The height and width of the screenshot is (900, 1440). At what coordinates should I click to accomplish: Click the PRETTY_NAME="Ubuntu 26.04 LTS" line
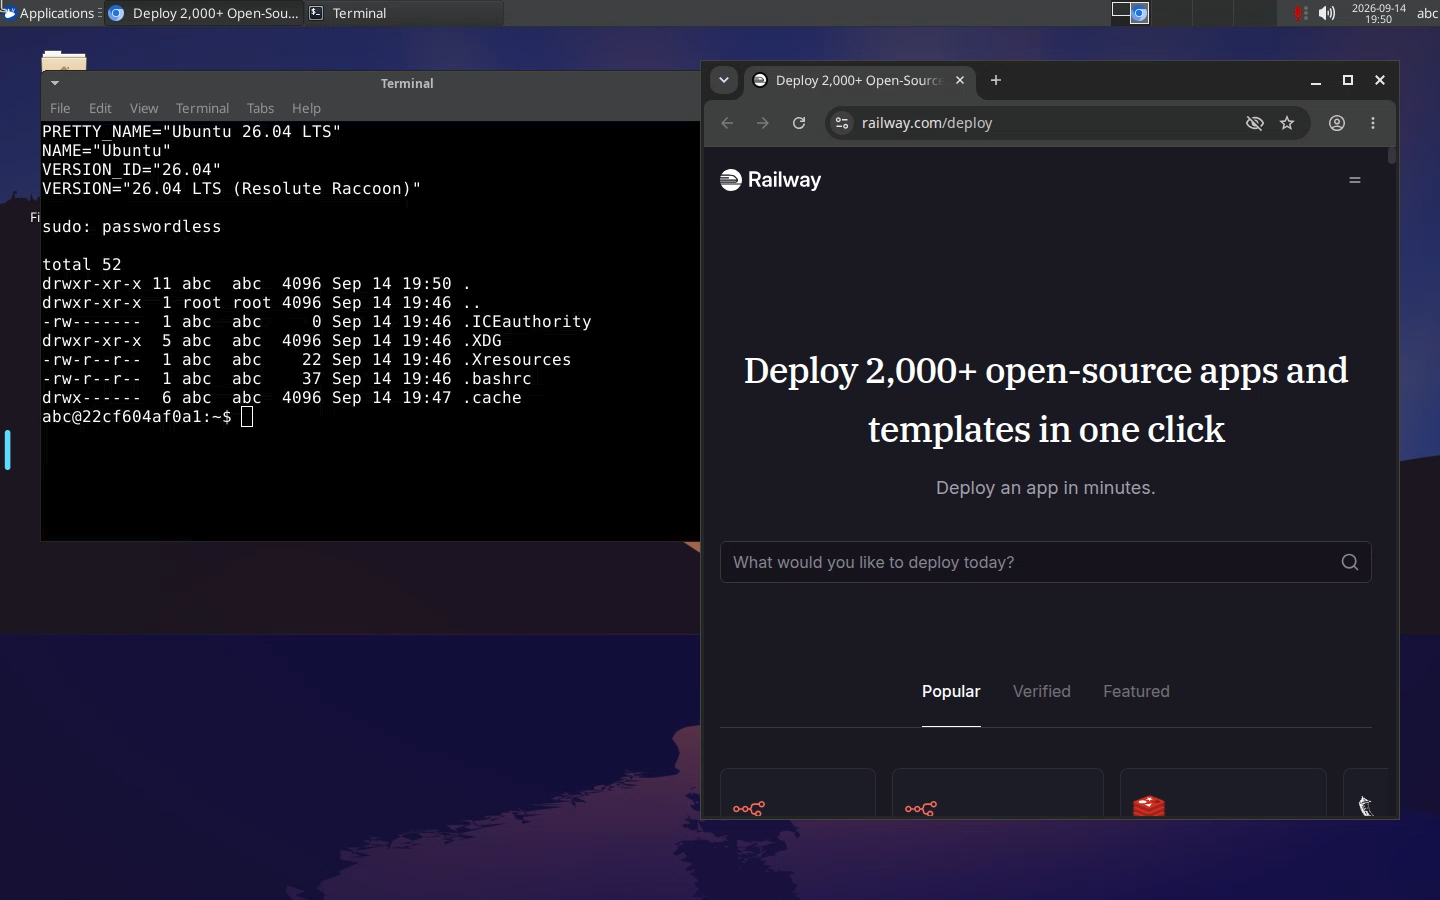(191, 132)
